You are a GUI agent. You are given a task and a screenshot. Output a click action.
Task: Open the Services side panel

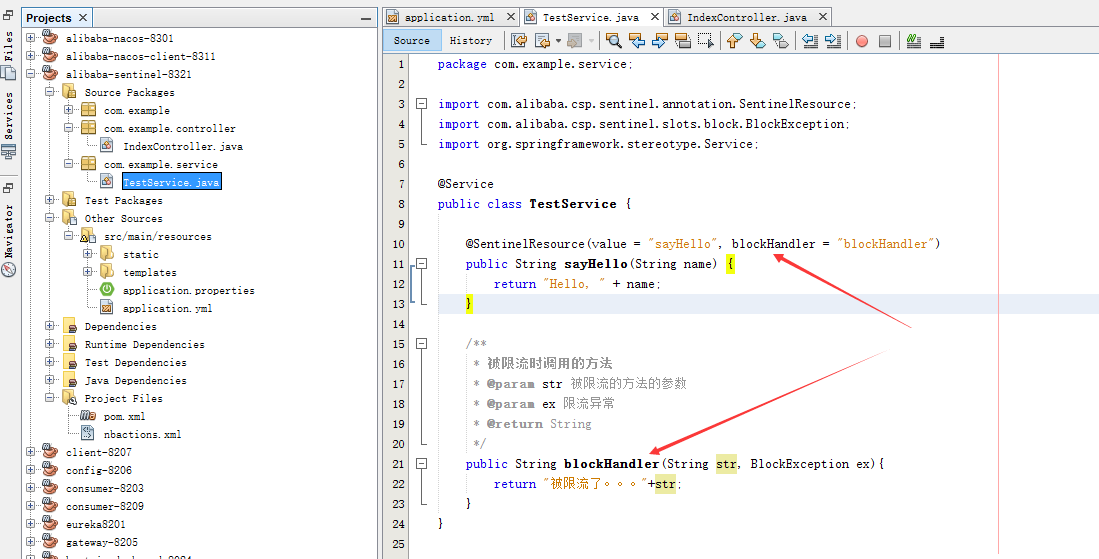click(x=8, y=125)
